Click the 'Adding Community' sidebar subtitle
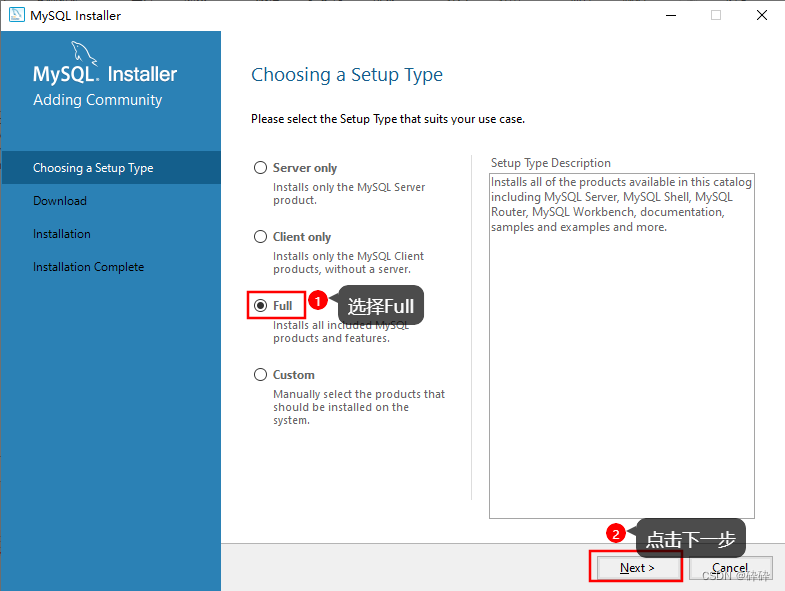The height and width of the screenshot is (591, 785). 98,100
